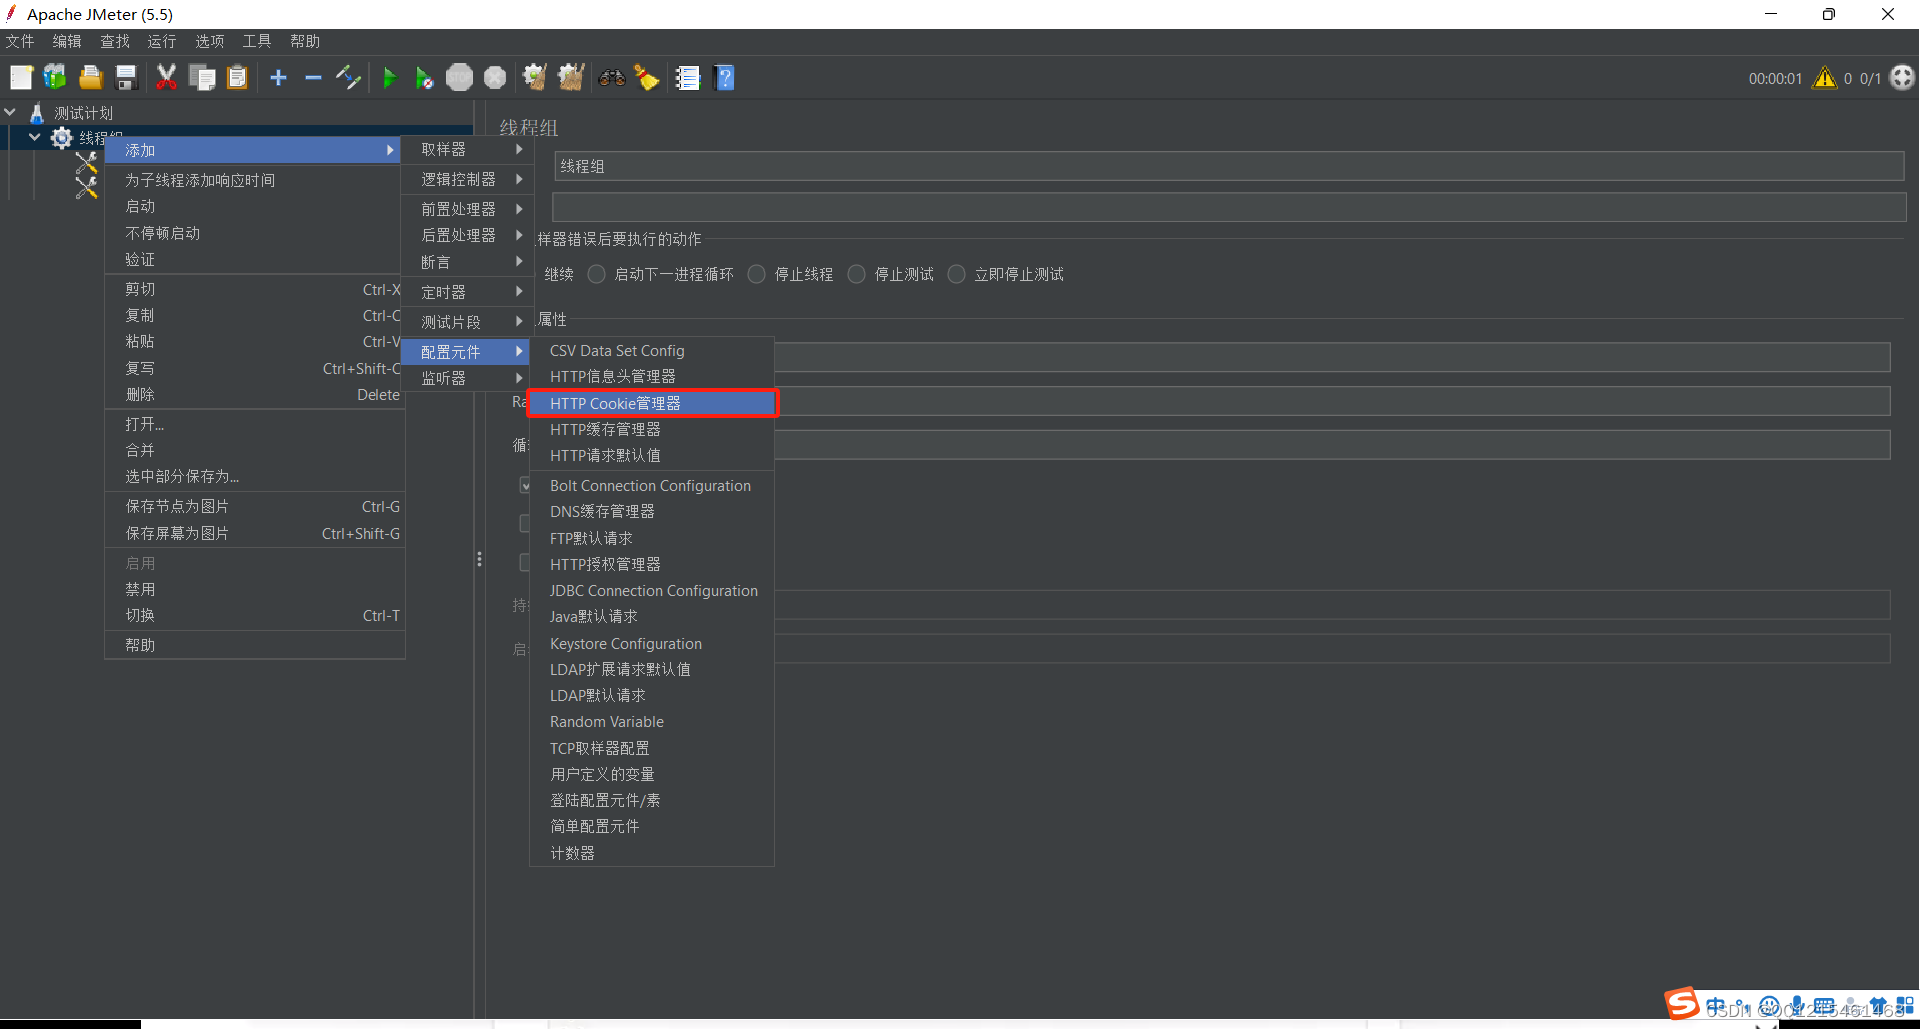The height and width of the screenshot is (1029, 1920).
Task: Click the Clear results broom-gear icon
Action: 535,78
